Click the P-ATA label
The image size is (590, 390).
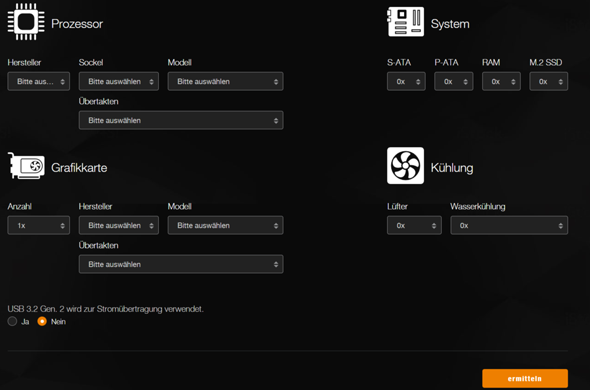click(x=446, y=62)
